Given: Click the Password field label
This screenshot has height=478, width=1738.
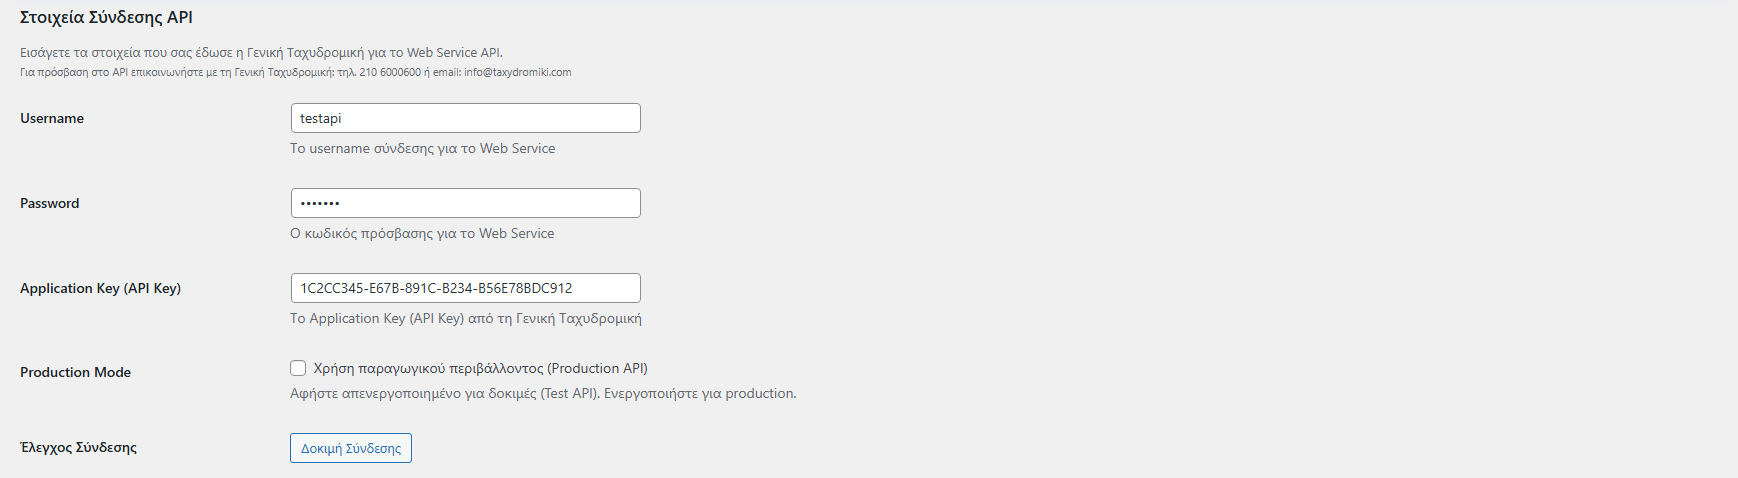Looking at the screenshot, I should point(50,203).
